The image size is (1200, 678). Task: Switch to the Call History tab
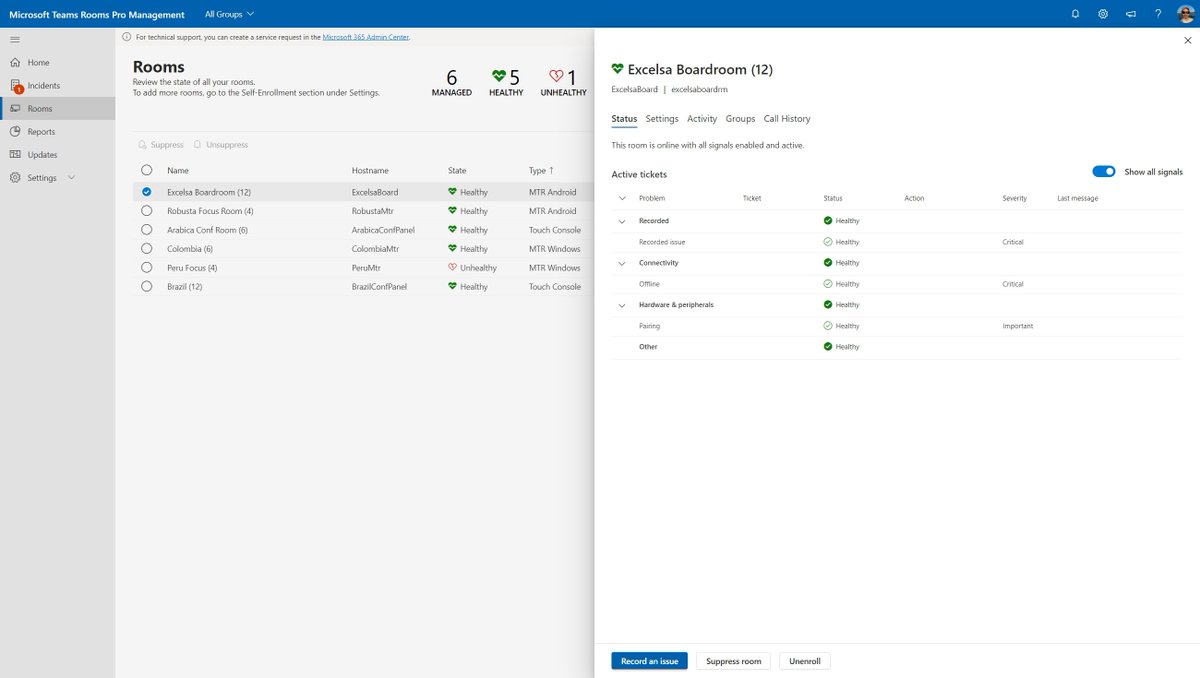click(x=786, y=118)
